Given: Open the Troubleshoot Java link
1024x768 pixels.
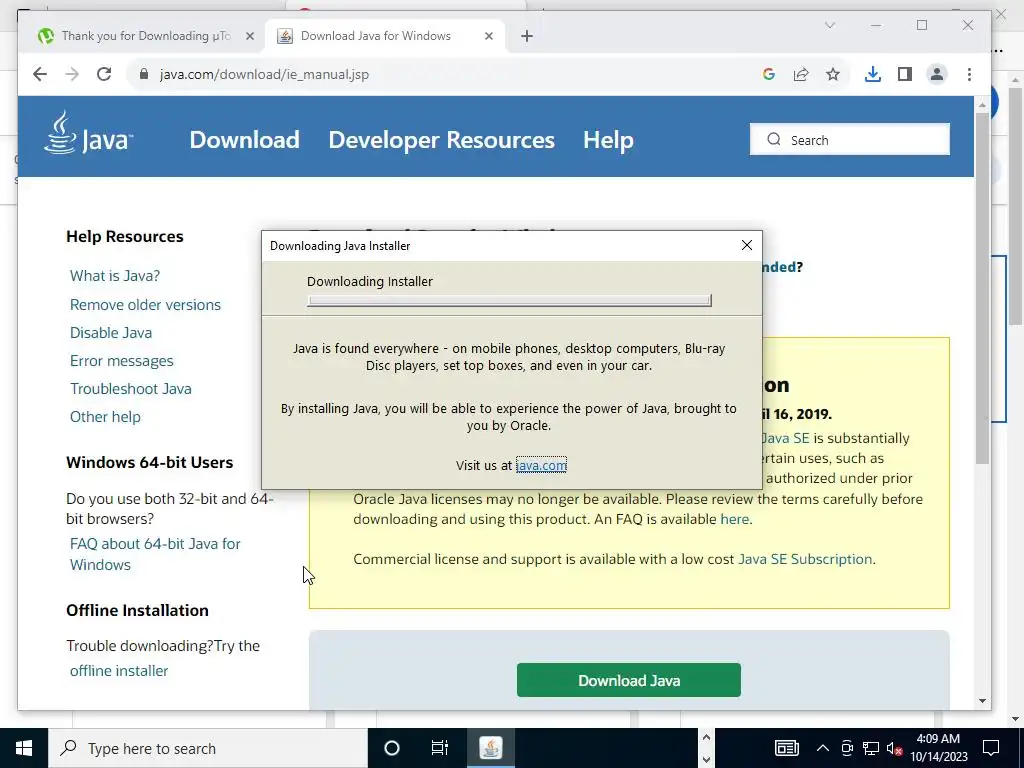Looking at the screenshot, I should pyautogui.click(x=131, y=389).
